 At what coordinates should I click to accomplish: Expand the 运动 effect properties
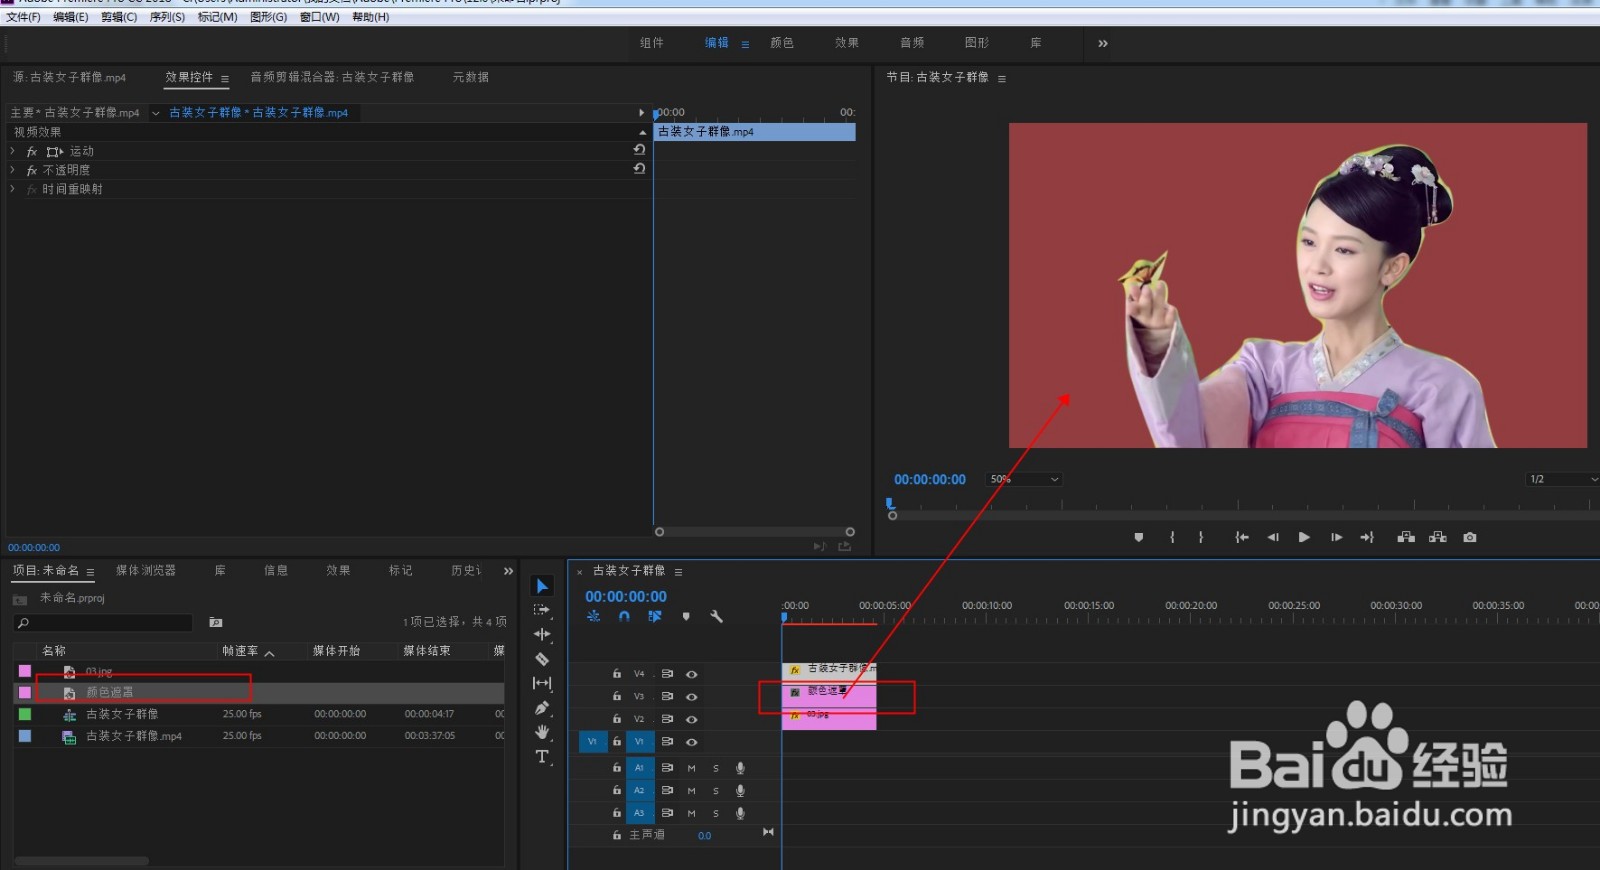[13, 151]
